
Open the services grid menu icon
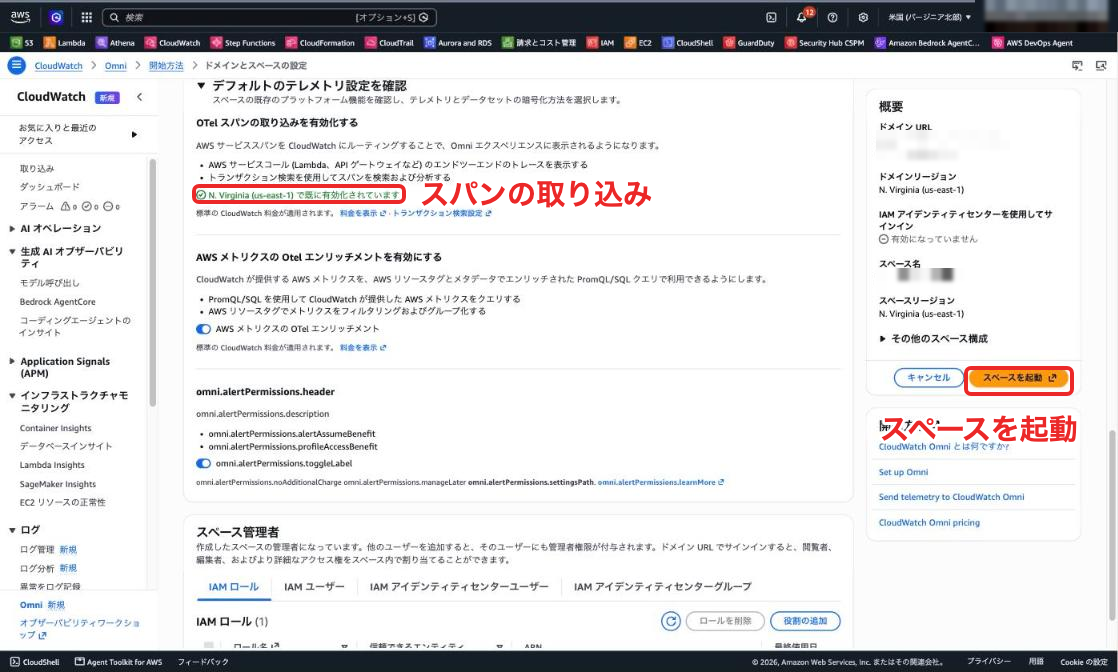[86, 17]
